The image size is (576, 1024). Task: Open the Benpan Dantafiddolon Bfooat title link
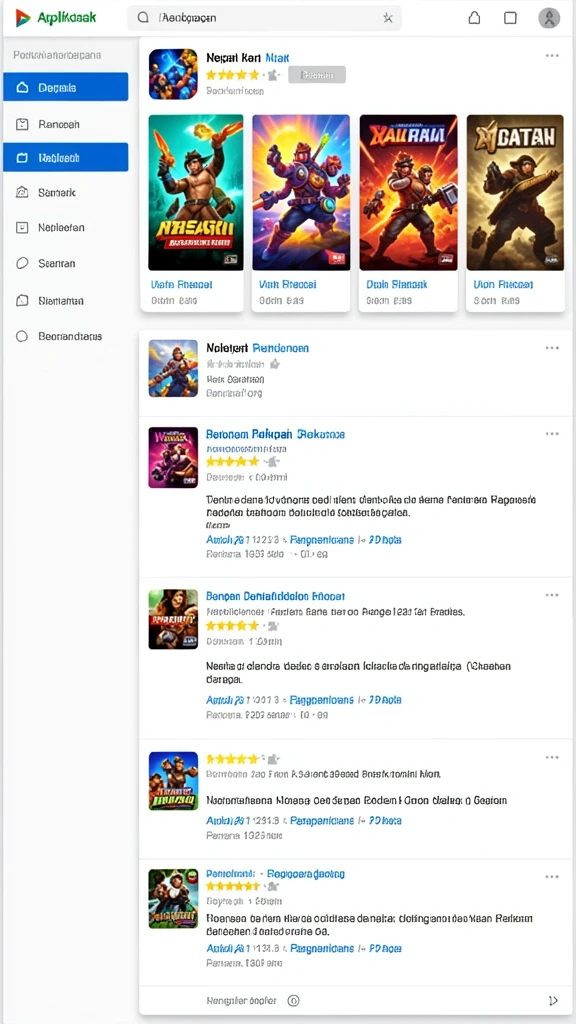(x=275, y=596)
